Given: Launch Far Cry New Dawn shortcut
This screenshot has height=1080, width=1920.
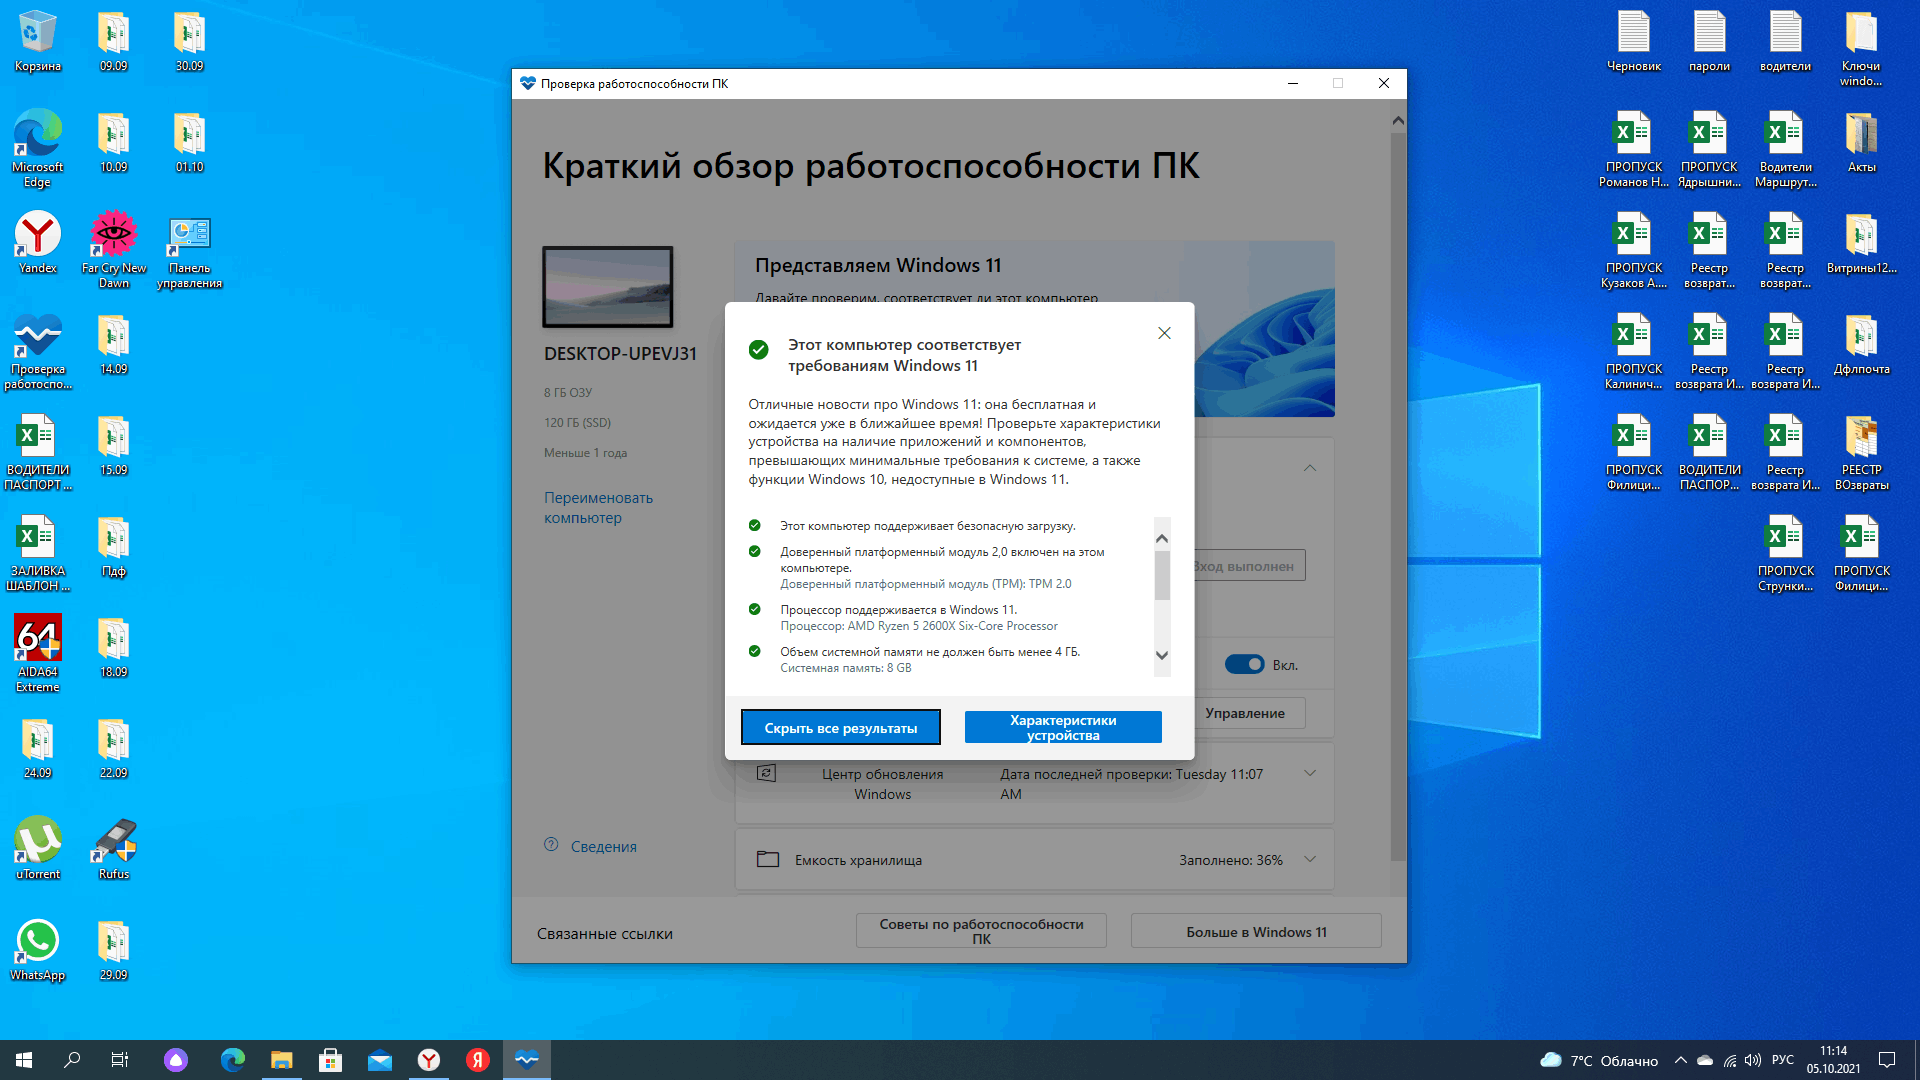Looking at the screenshot, I should [114, 250].
